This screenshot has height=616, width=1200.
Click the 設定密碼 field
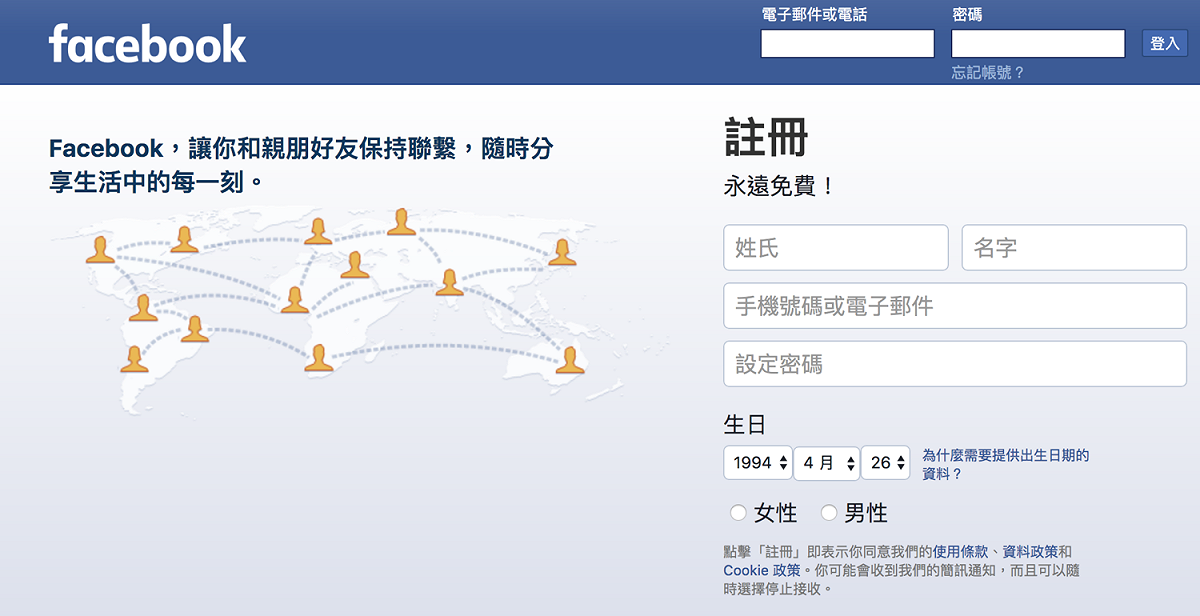(x=955, y=364)
